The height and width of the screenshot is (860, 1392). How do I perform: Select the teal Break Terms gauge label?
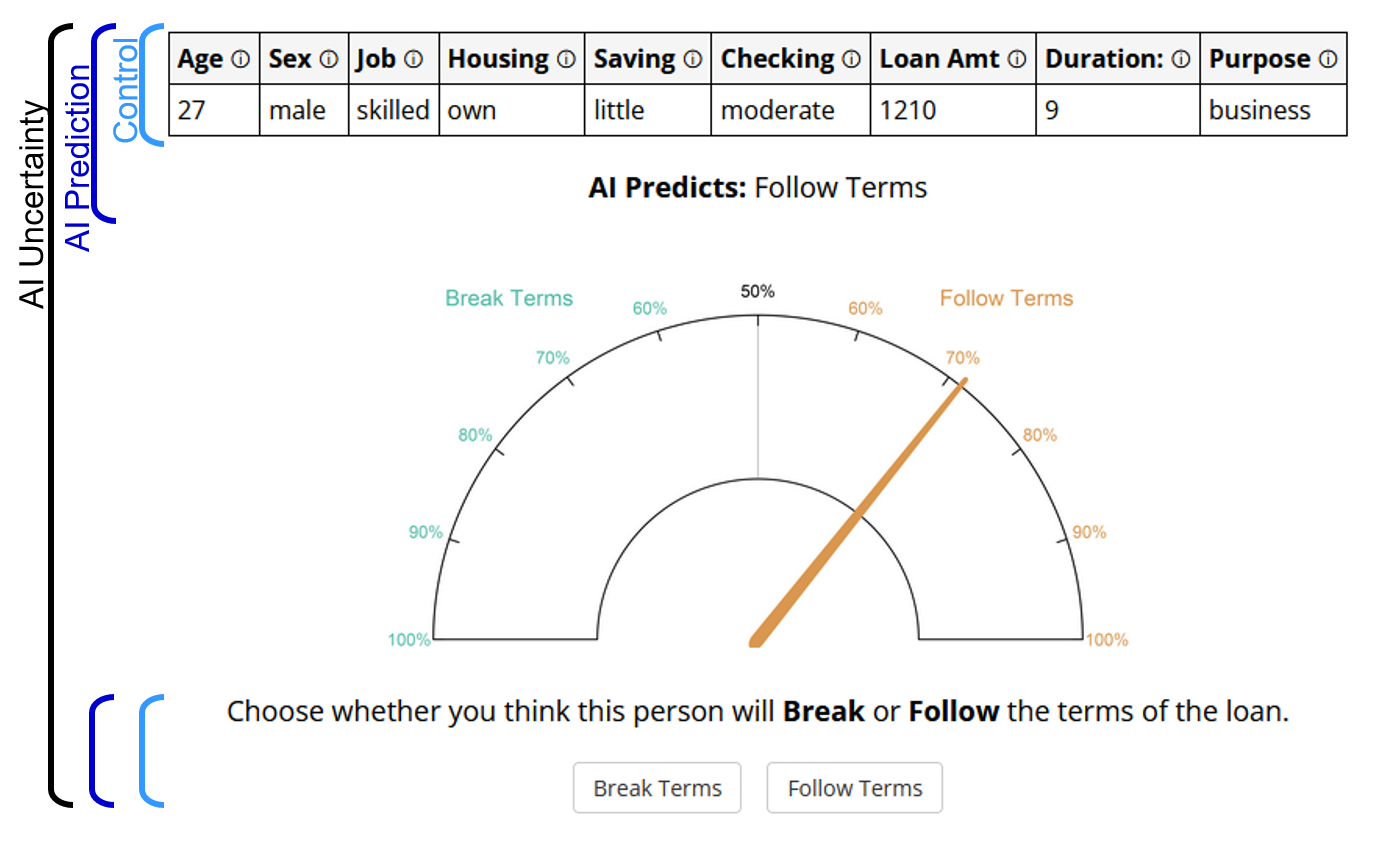pos(509,298)
